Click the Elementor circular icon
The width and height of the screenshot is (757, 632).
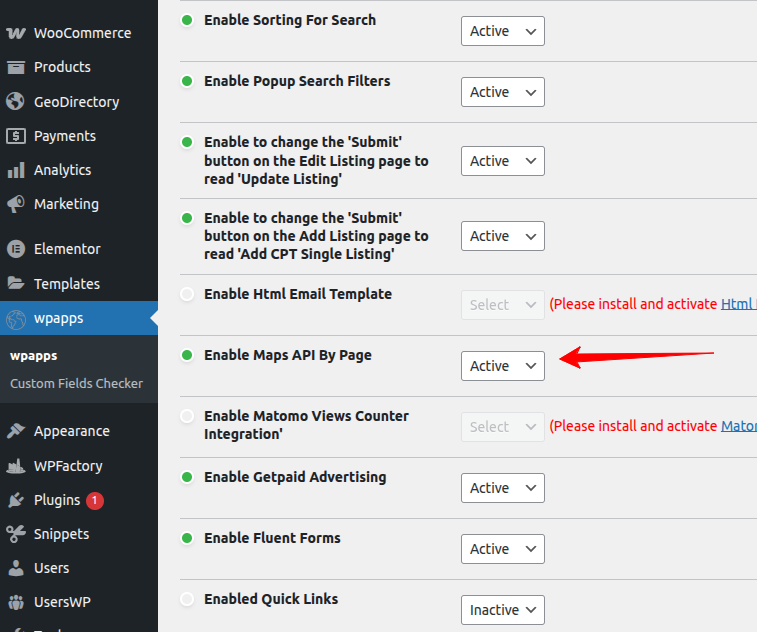[x=16, y=249]
